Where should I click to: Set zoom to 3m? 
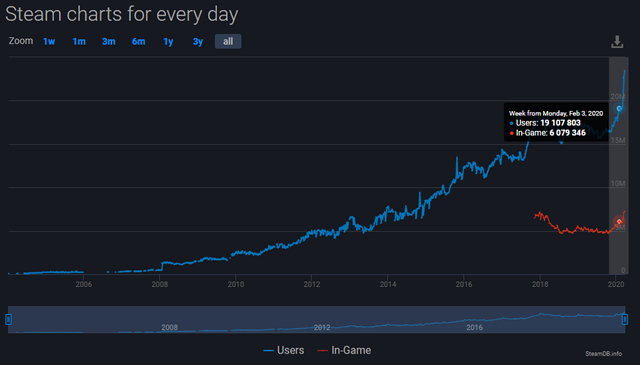pyautogui.click(x=109, y=42)
